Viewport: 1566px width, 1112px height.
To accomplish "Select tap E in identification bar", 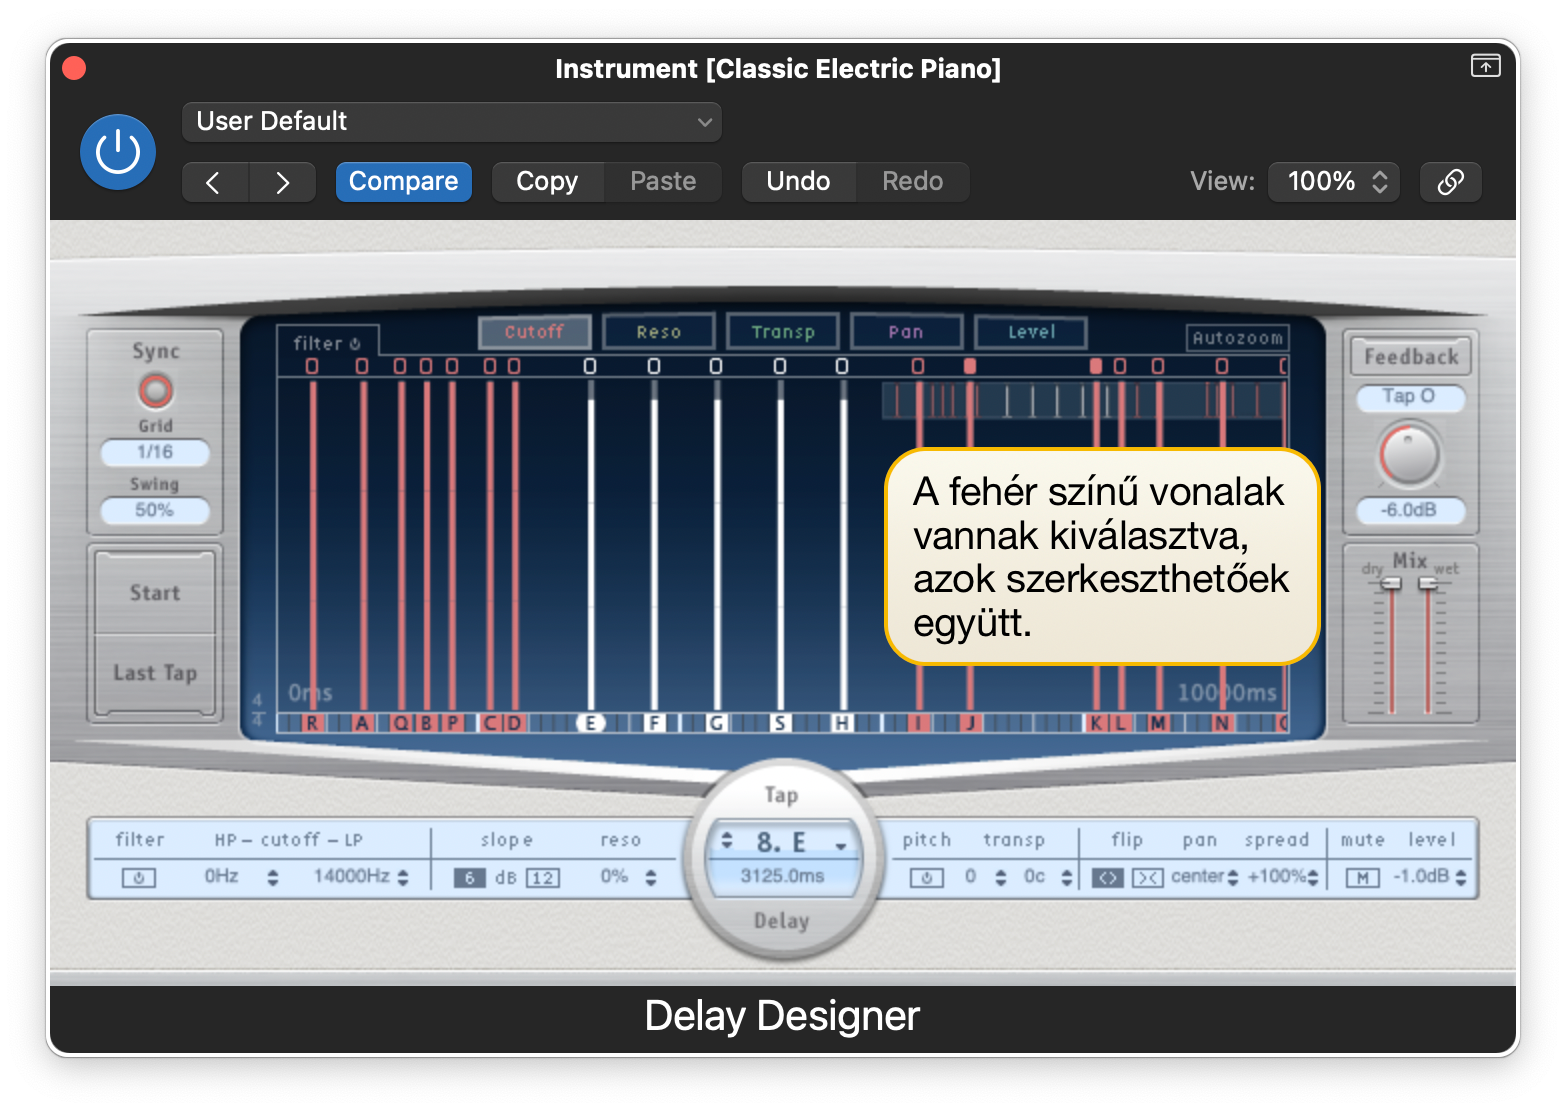I will [x=591, y=722].
